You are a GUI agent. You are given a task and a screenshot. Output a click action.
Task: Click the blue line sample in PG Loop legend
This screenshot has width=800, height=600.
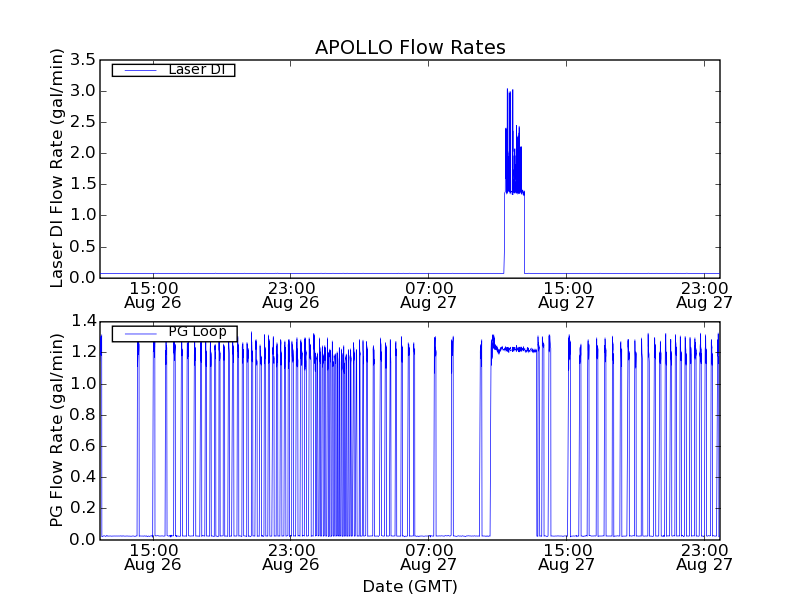[x=140, y=333]
